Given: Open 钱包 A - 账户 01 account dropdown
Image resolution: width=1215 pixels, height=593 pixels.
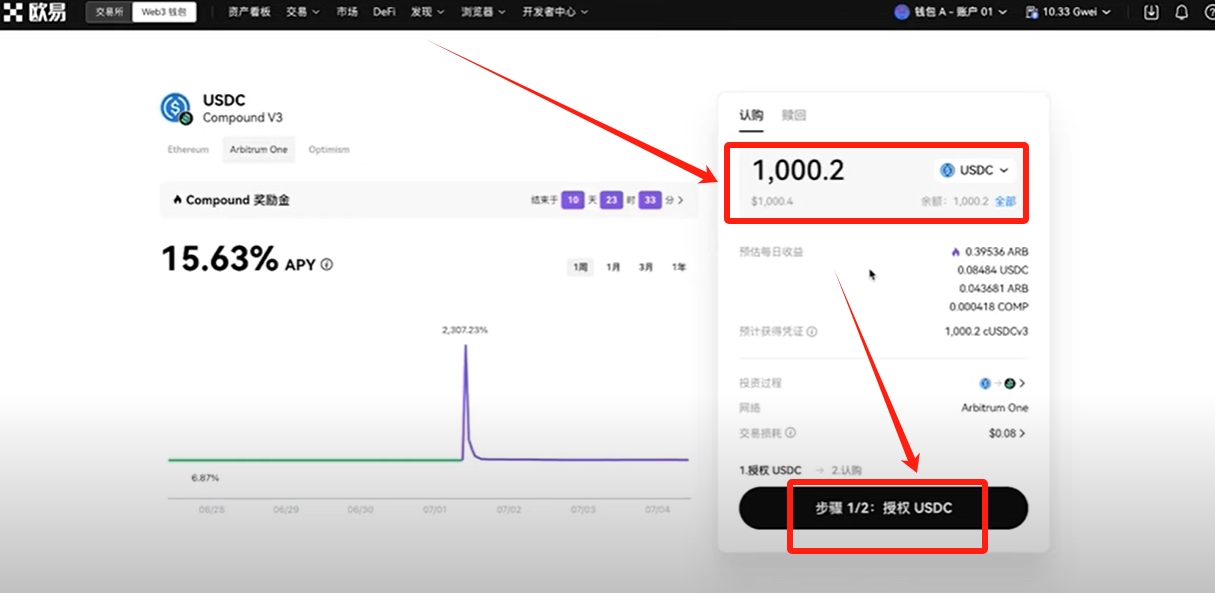Looking at the screenshot, I should (952, 12).
